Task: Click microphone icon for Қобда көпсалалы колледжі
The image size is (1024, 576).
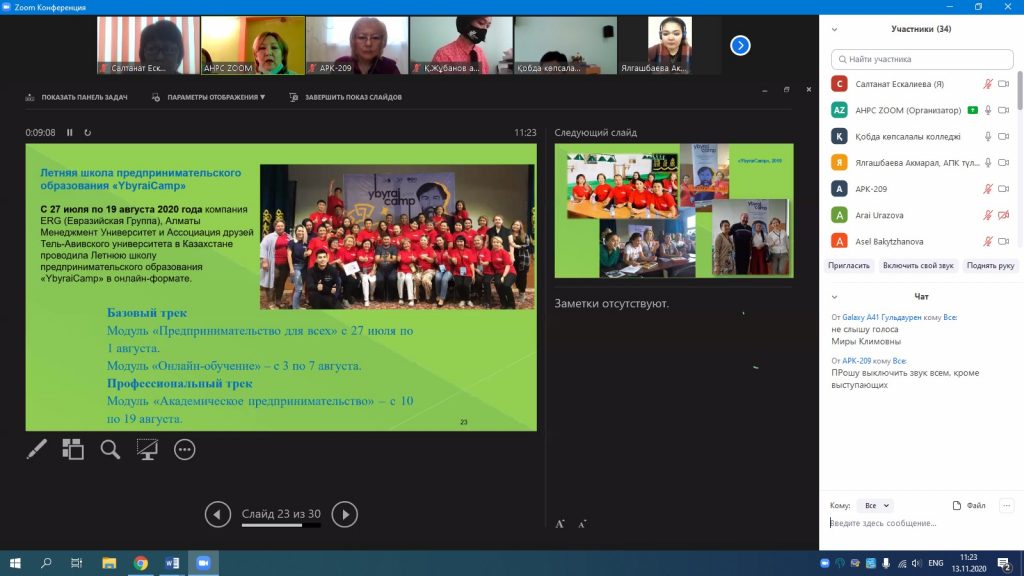Action: [988, 136]
